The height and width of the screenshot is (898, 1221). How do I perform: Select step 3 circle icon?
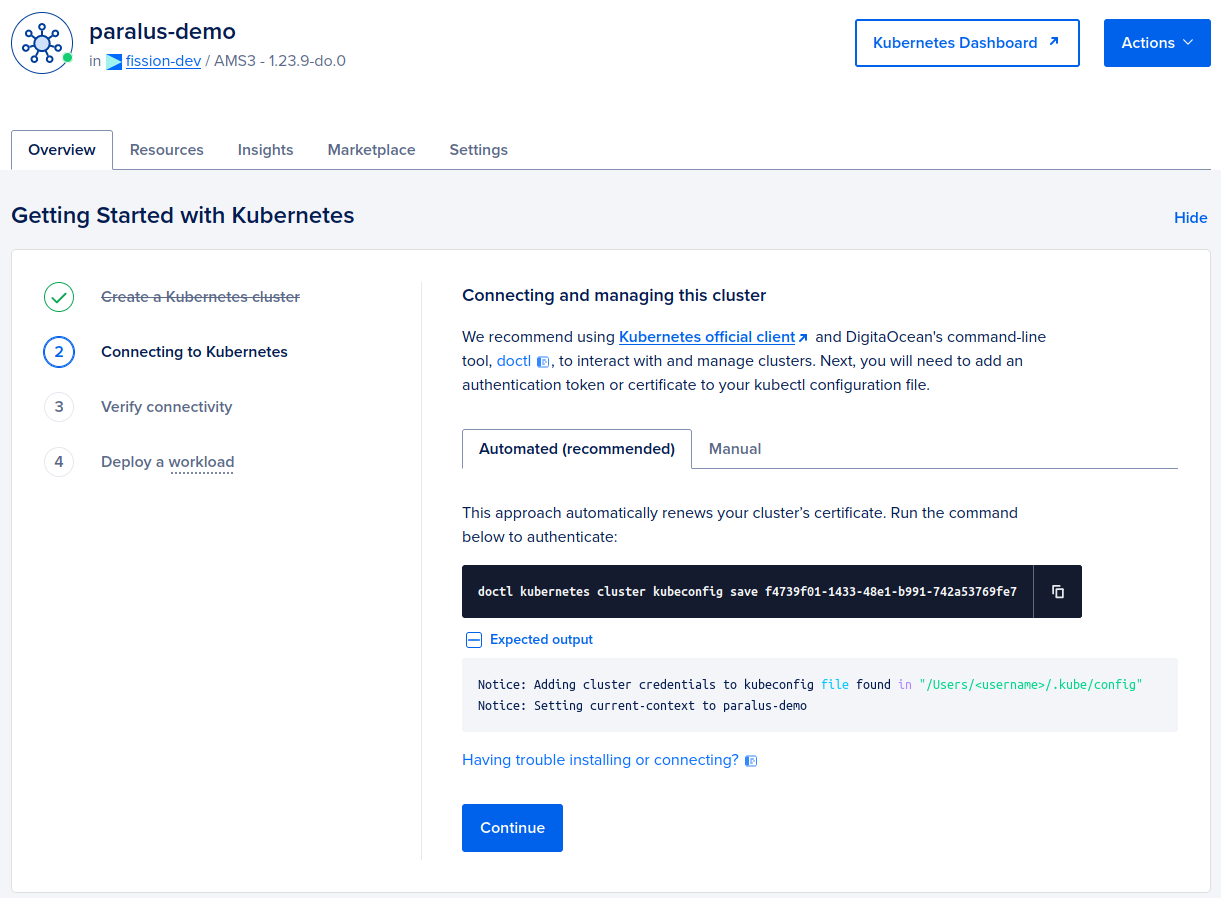59,407
